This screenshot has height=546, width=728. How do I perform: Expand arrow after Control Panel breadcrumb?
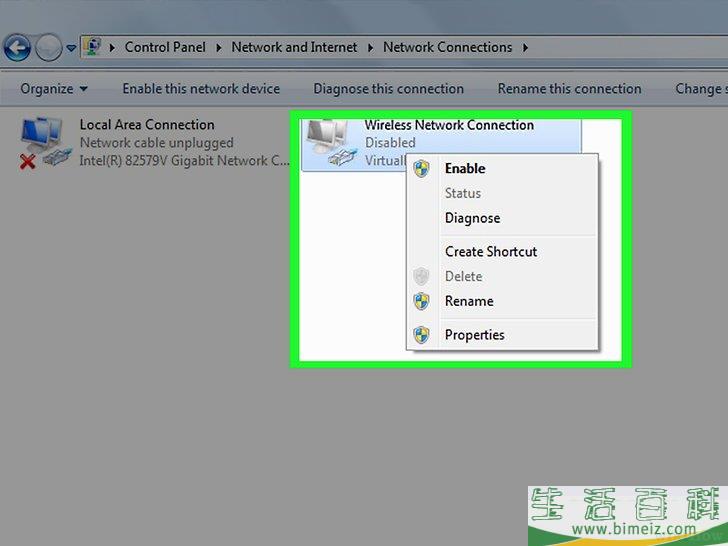222,47
